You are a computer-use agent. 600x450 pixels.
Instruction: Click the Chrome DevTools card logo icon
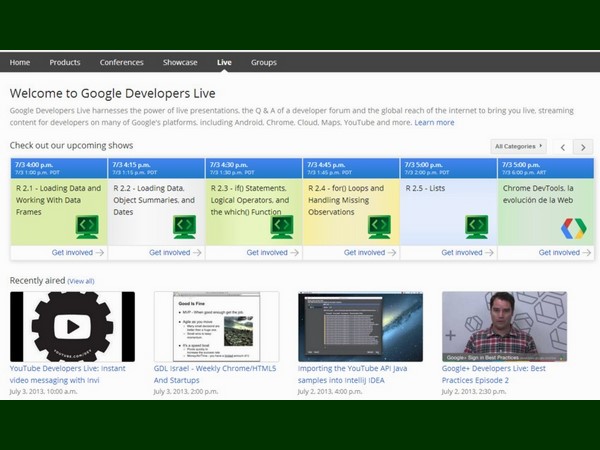[x=574, y=228]
